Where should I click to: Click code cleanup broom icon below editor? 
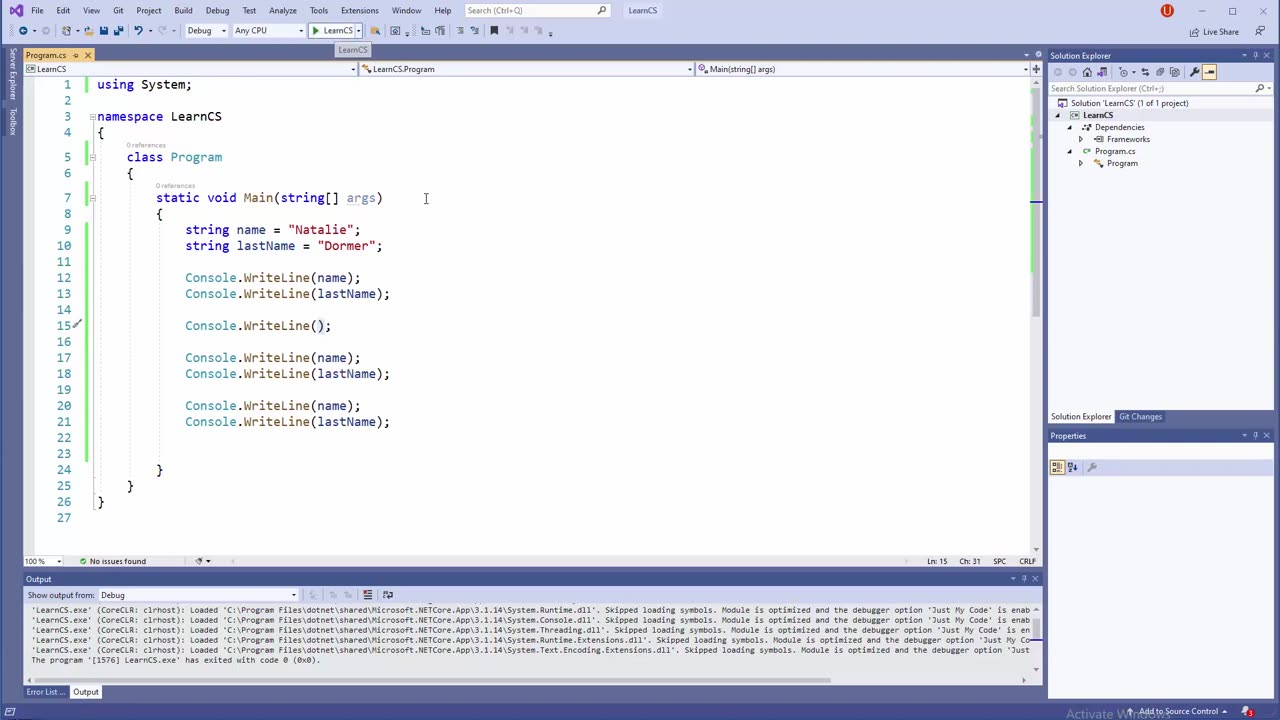pos(198,561)
